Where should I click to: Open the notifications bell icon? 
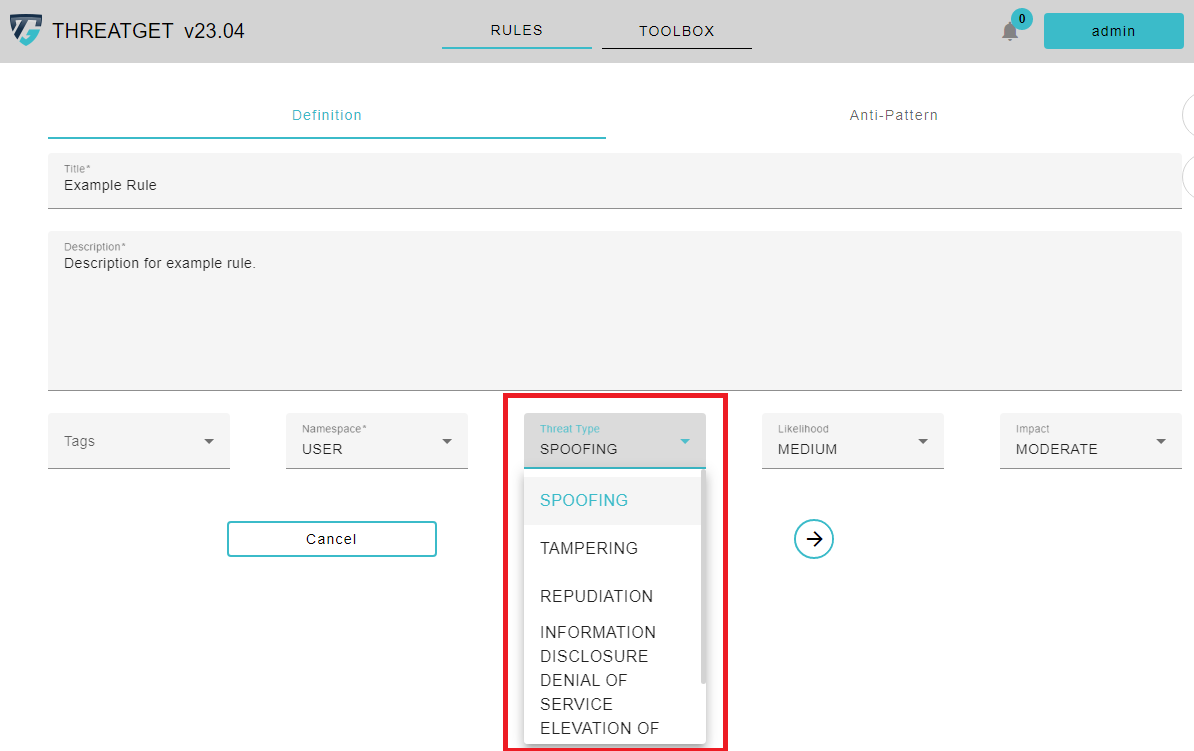(1010, 32)
